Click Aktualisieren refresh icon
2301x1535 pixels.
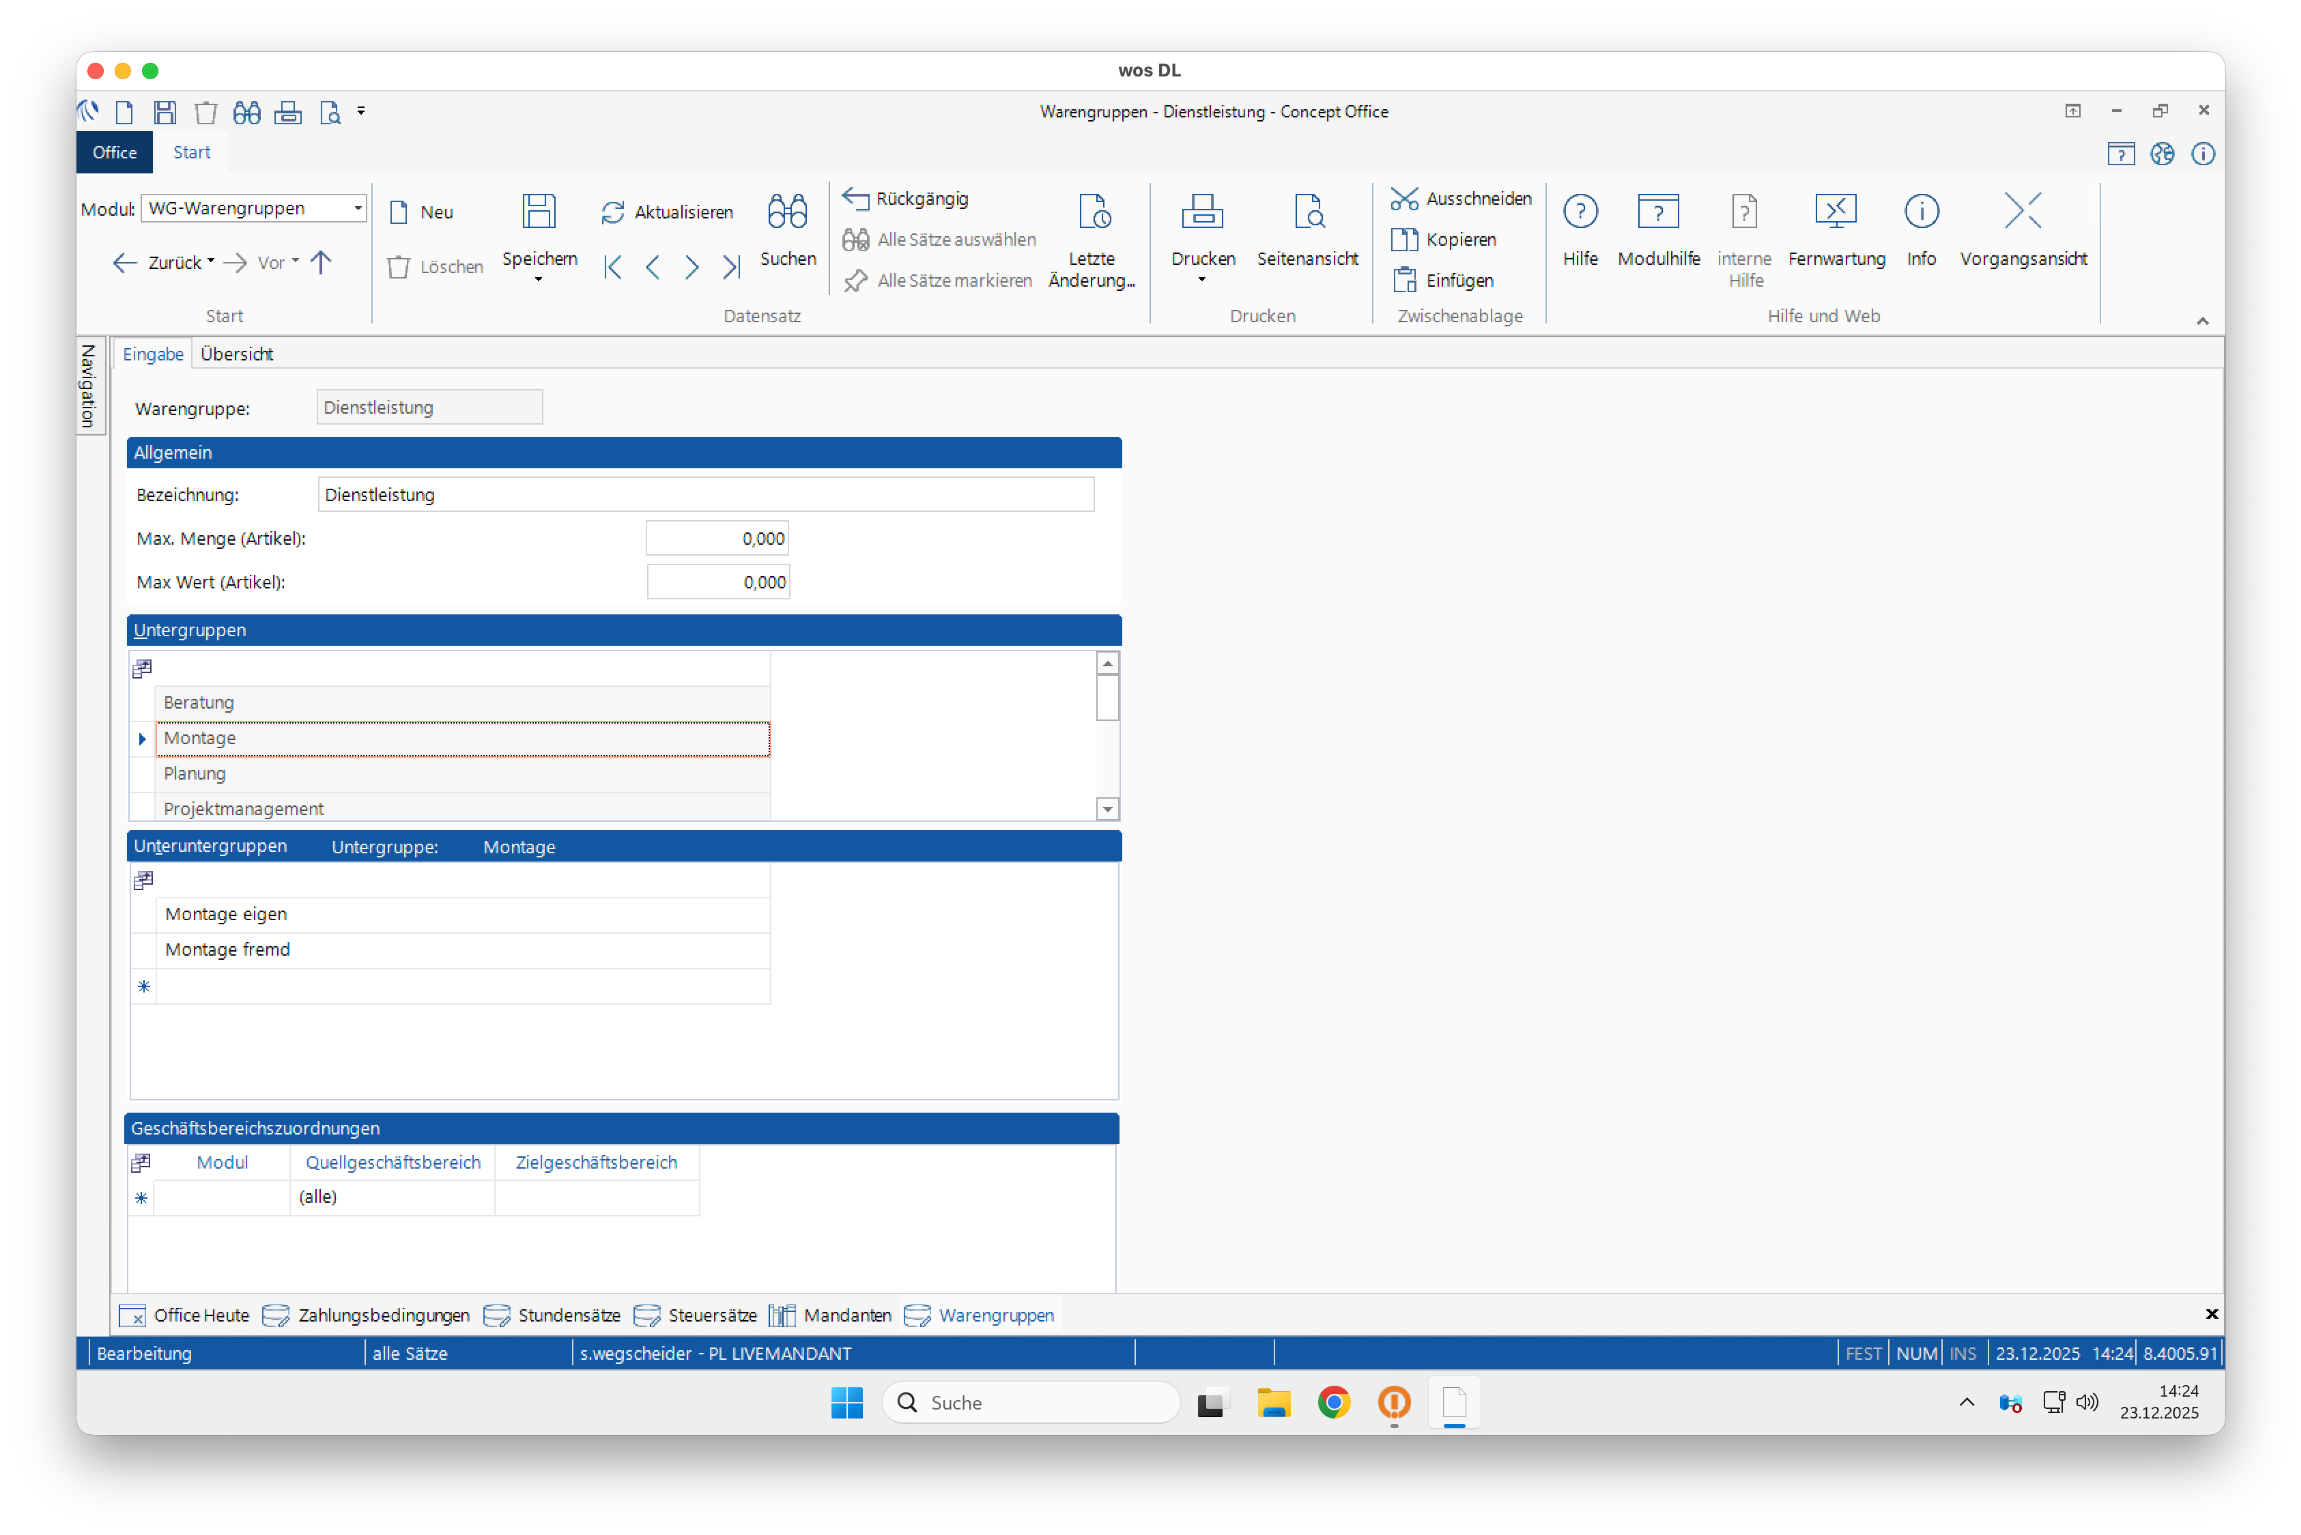click(x=613, y=212)
